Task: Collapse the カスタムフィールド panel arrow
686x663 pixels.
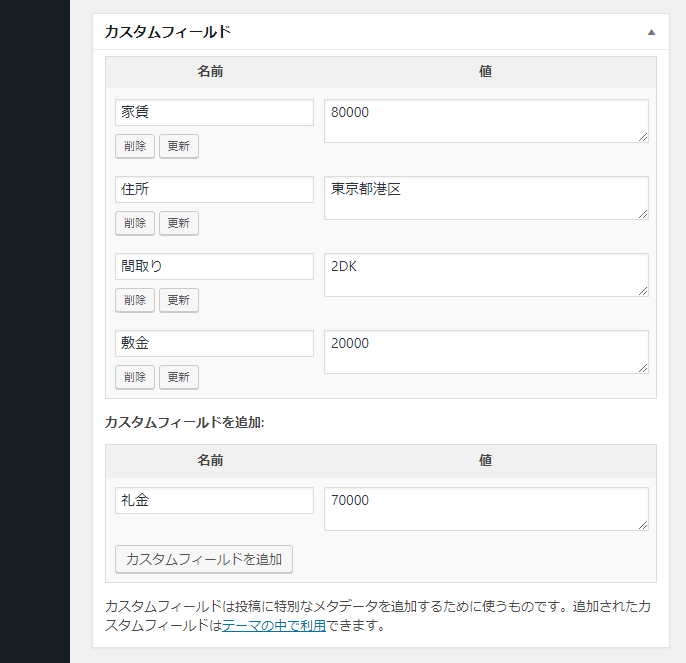Action: (x=651, y=32)
